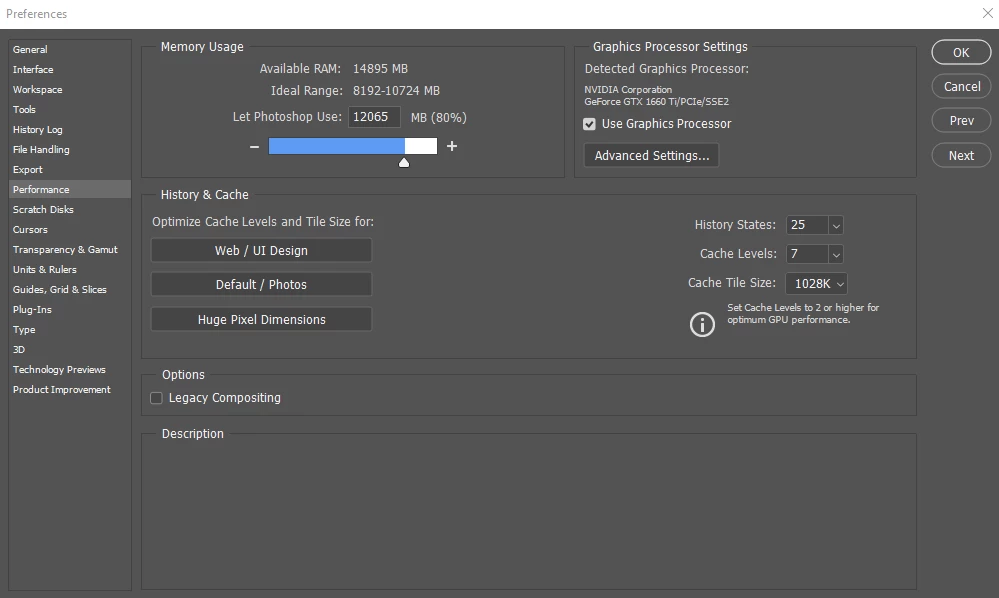This screenshot has height=598, width=999.
Task: Click the Cache Levels value field
Action: (807, 254)
